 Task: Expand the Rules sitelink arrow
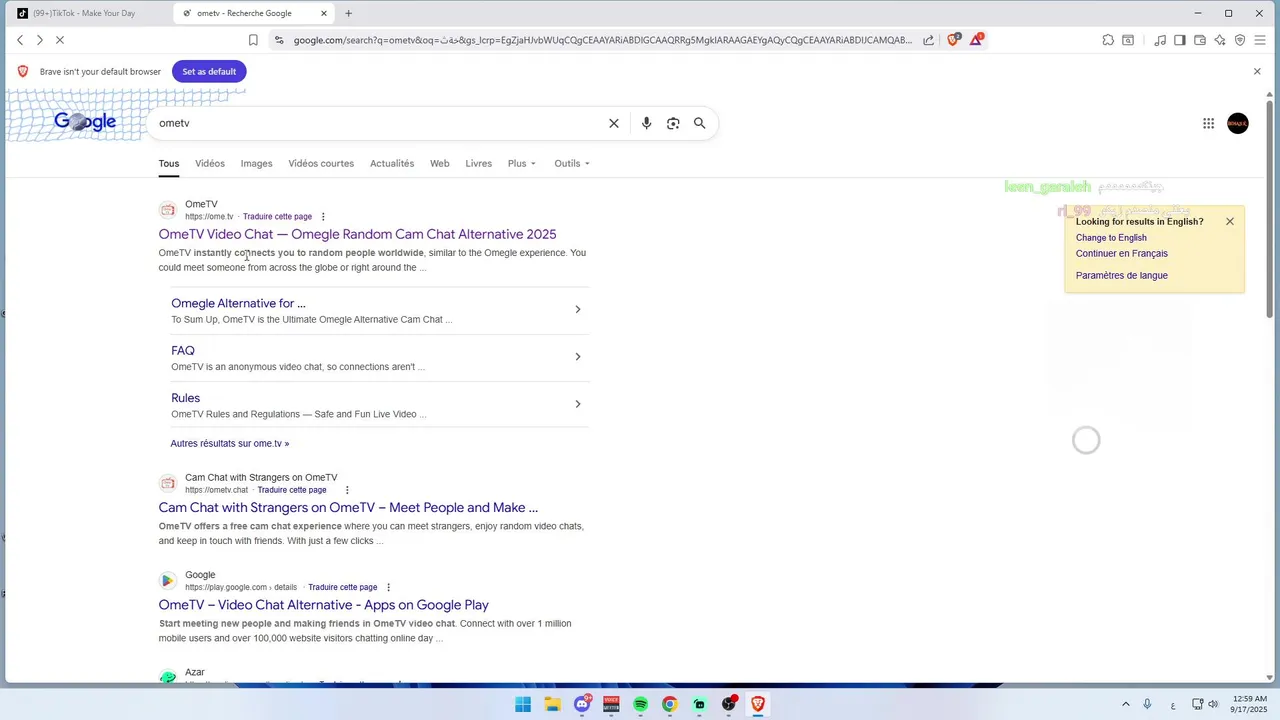click(577, 404)
